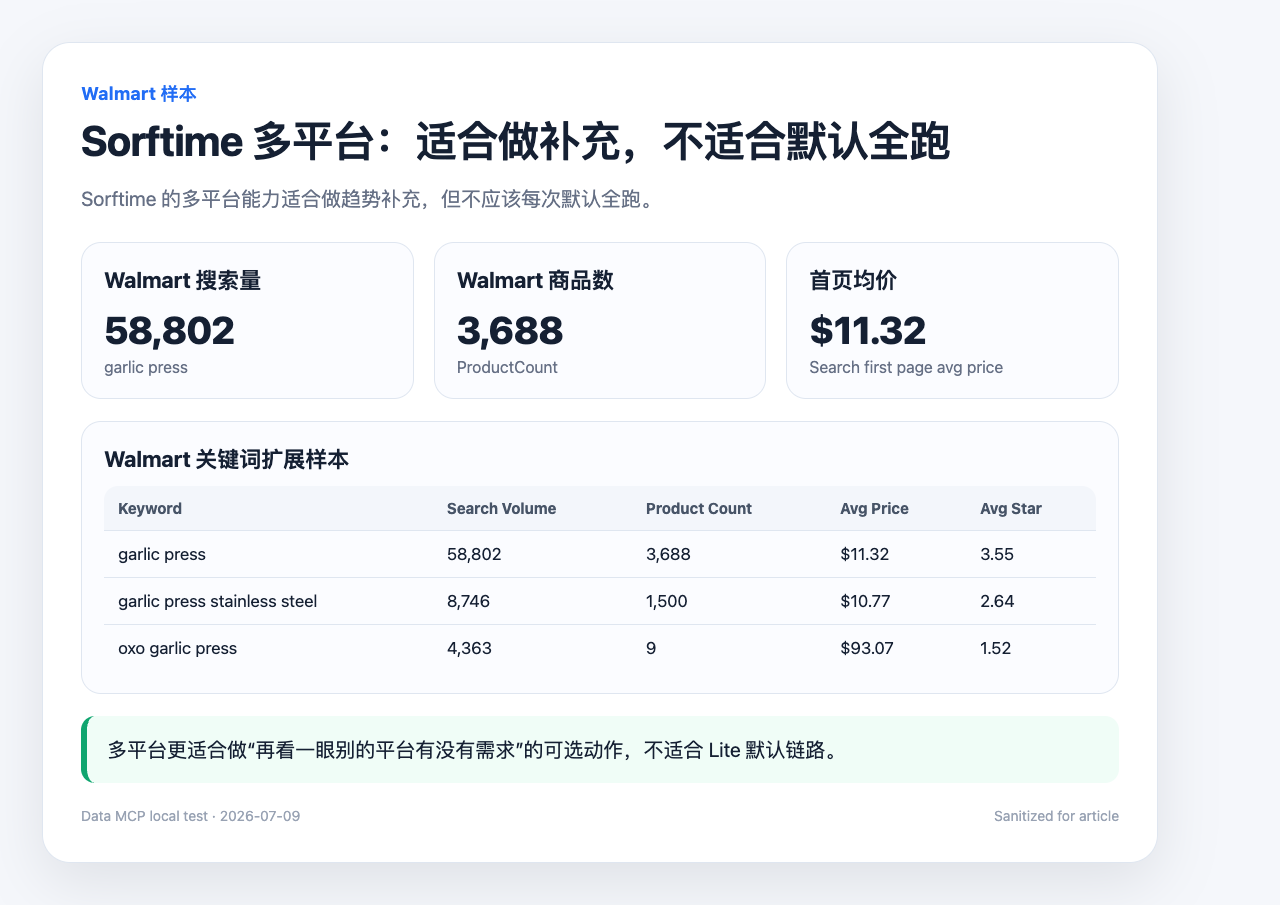Select the heading "Sorftime 多平台：适合做补充，不适合默认全跑"

click(515, 142)
